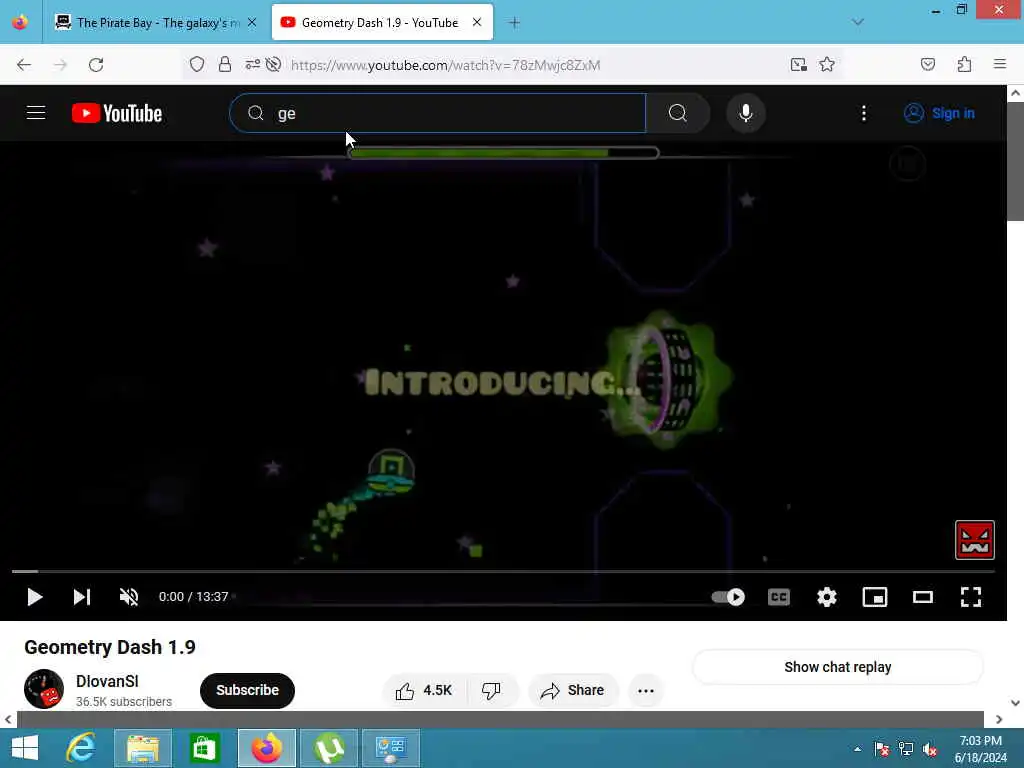This screenshot has width=1024, height=768.
Task: Click the network tray icon
Action: pos(906,749)
